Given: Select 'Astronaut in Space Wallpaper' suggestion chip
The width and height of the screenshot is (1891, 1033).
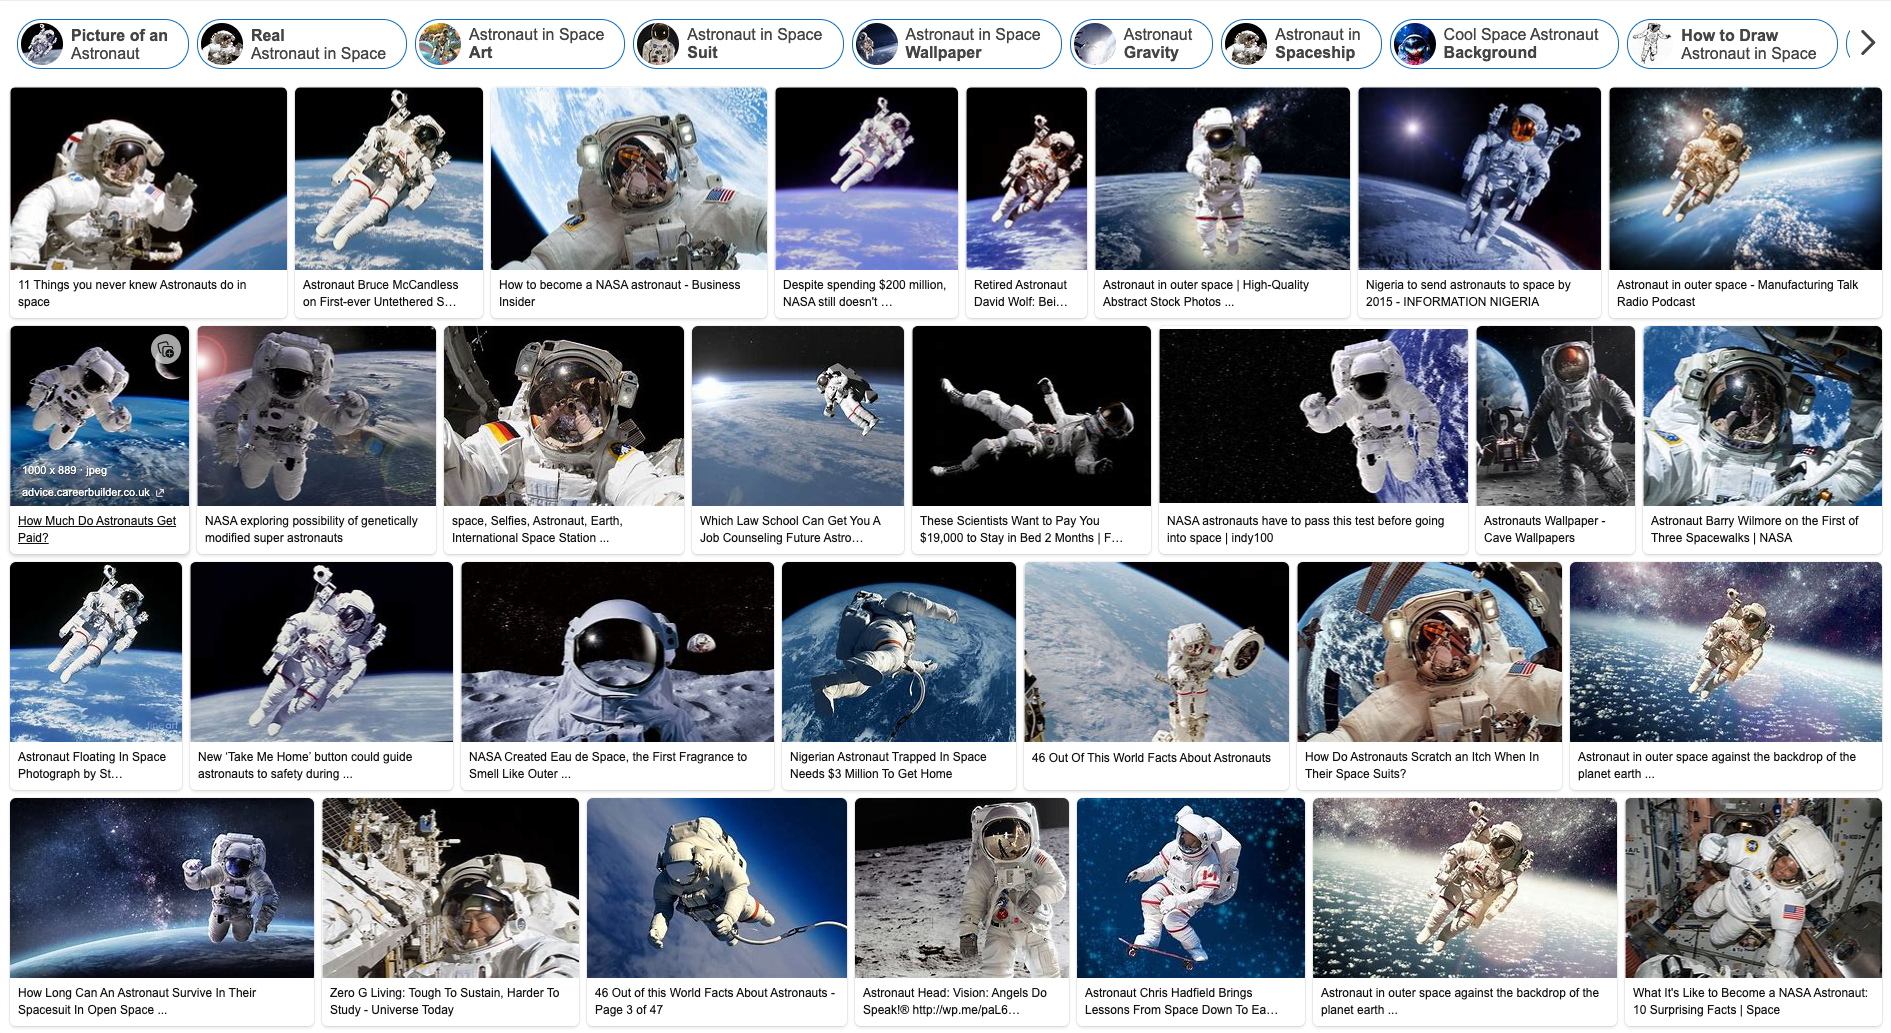Looking at the screenshot, I should click(x=956, y=44).
